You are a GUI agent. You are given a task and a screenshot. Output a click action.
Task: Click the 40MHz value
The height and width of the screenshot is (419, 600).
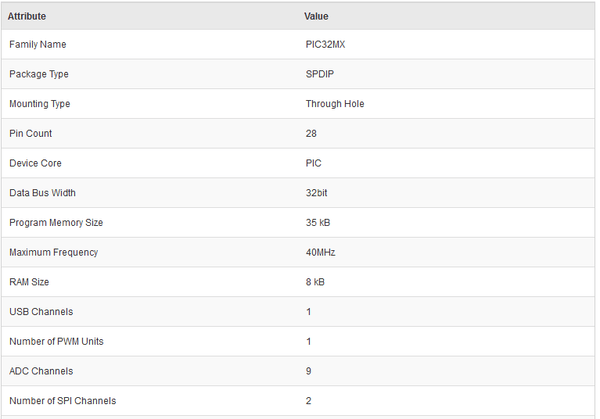[x=320, y=252]
